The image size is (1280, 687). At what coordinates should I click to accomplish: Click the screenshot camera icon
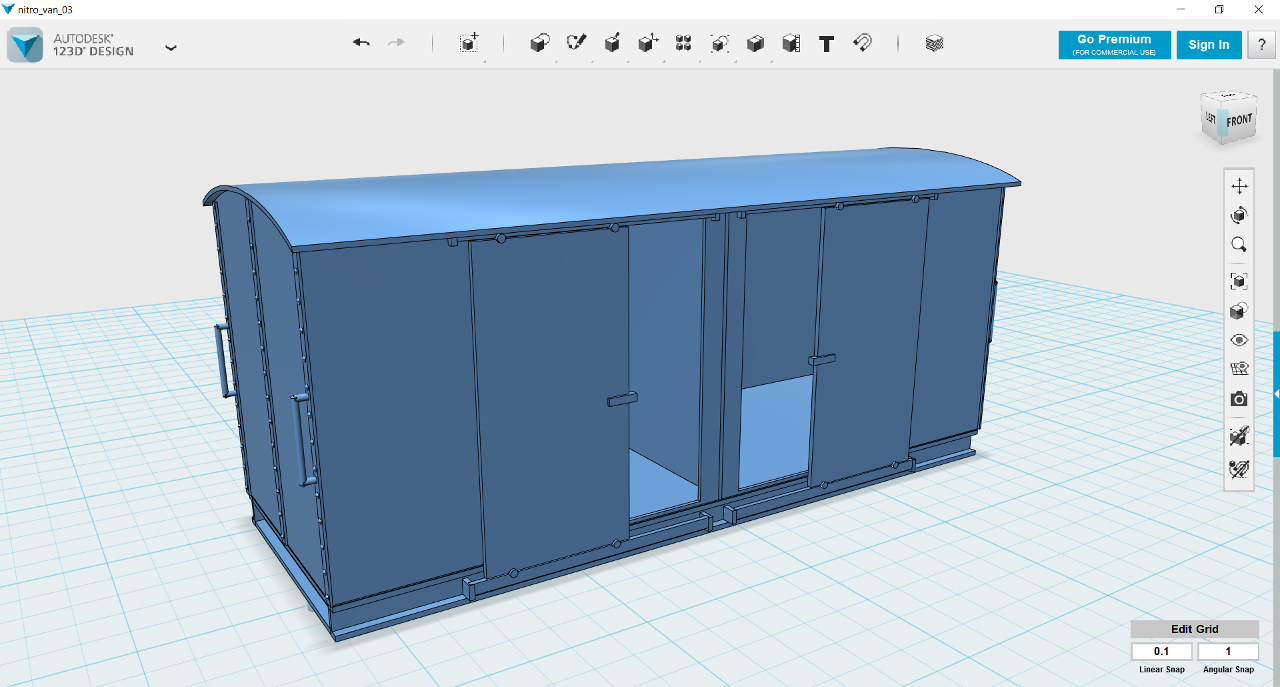[1239, 399]
